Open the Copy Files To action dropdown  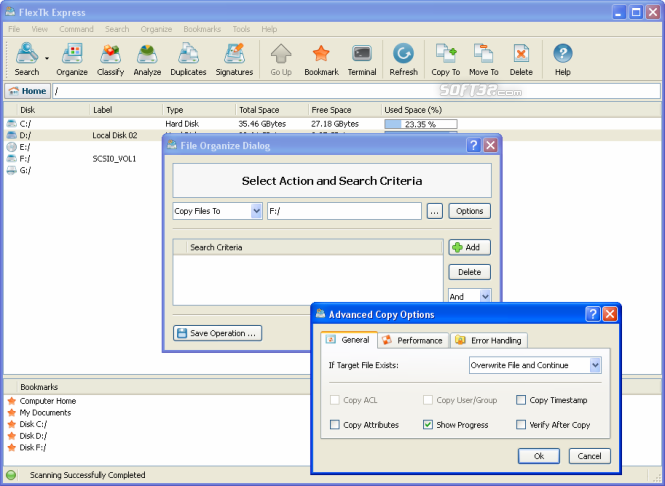coord(218,211)
